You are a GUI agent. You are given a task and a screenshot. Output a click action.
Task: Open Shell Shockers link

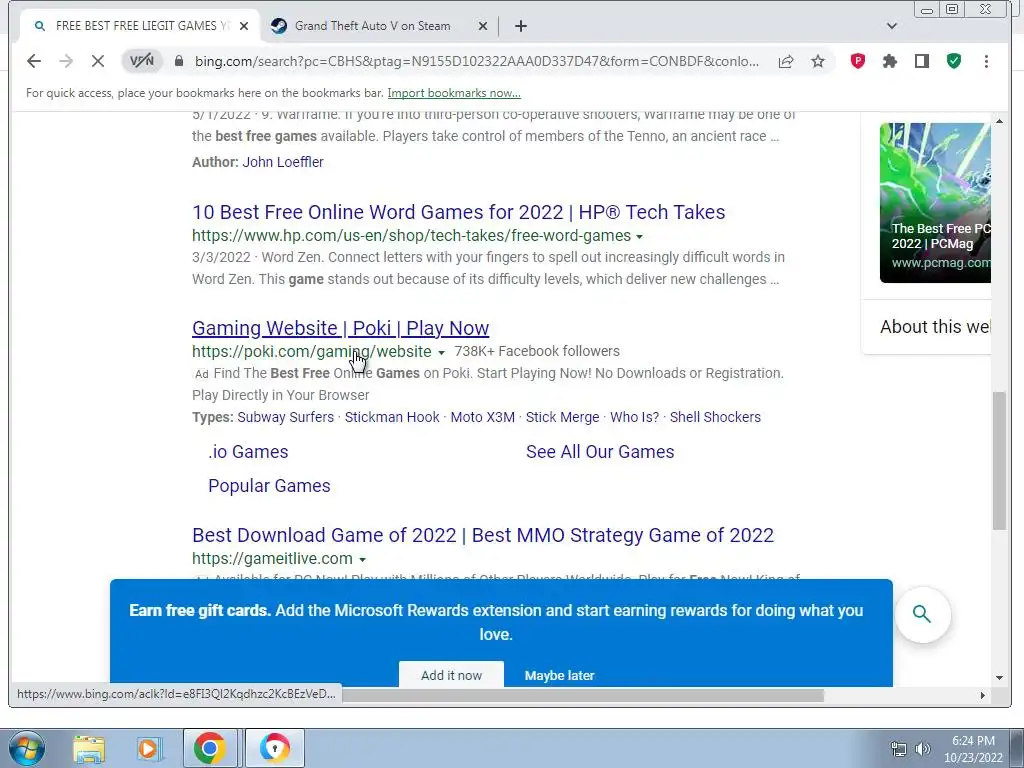coord(715,417)
